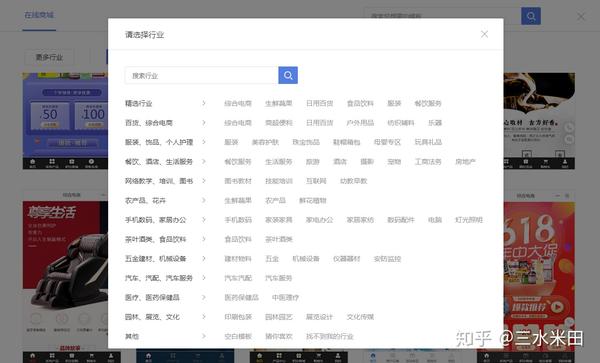Choose 户外用品 industry
600x363 pixels.
(360, 123)
